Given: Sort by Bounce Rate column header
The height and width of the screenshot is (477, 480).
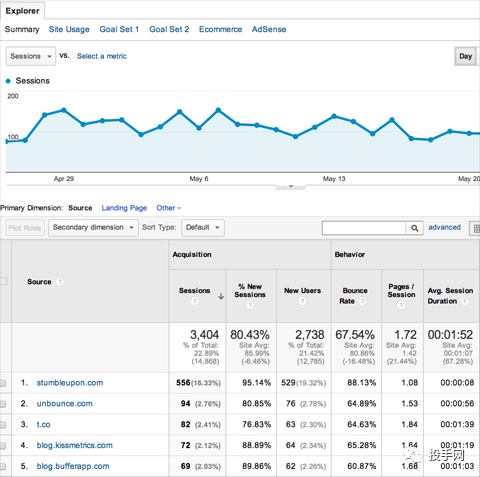Looking at the screenshot, I should [x=355, y=296].
